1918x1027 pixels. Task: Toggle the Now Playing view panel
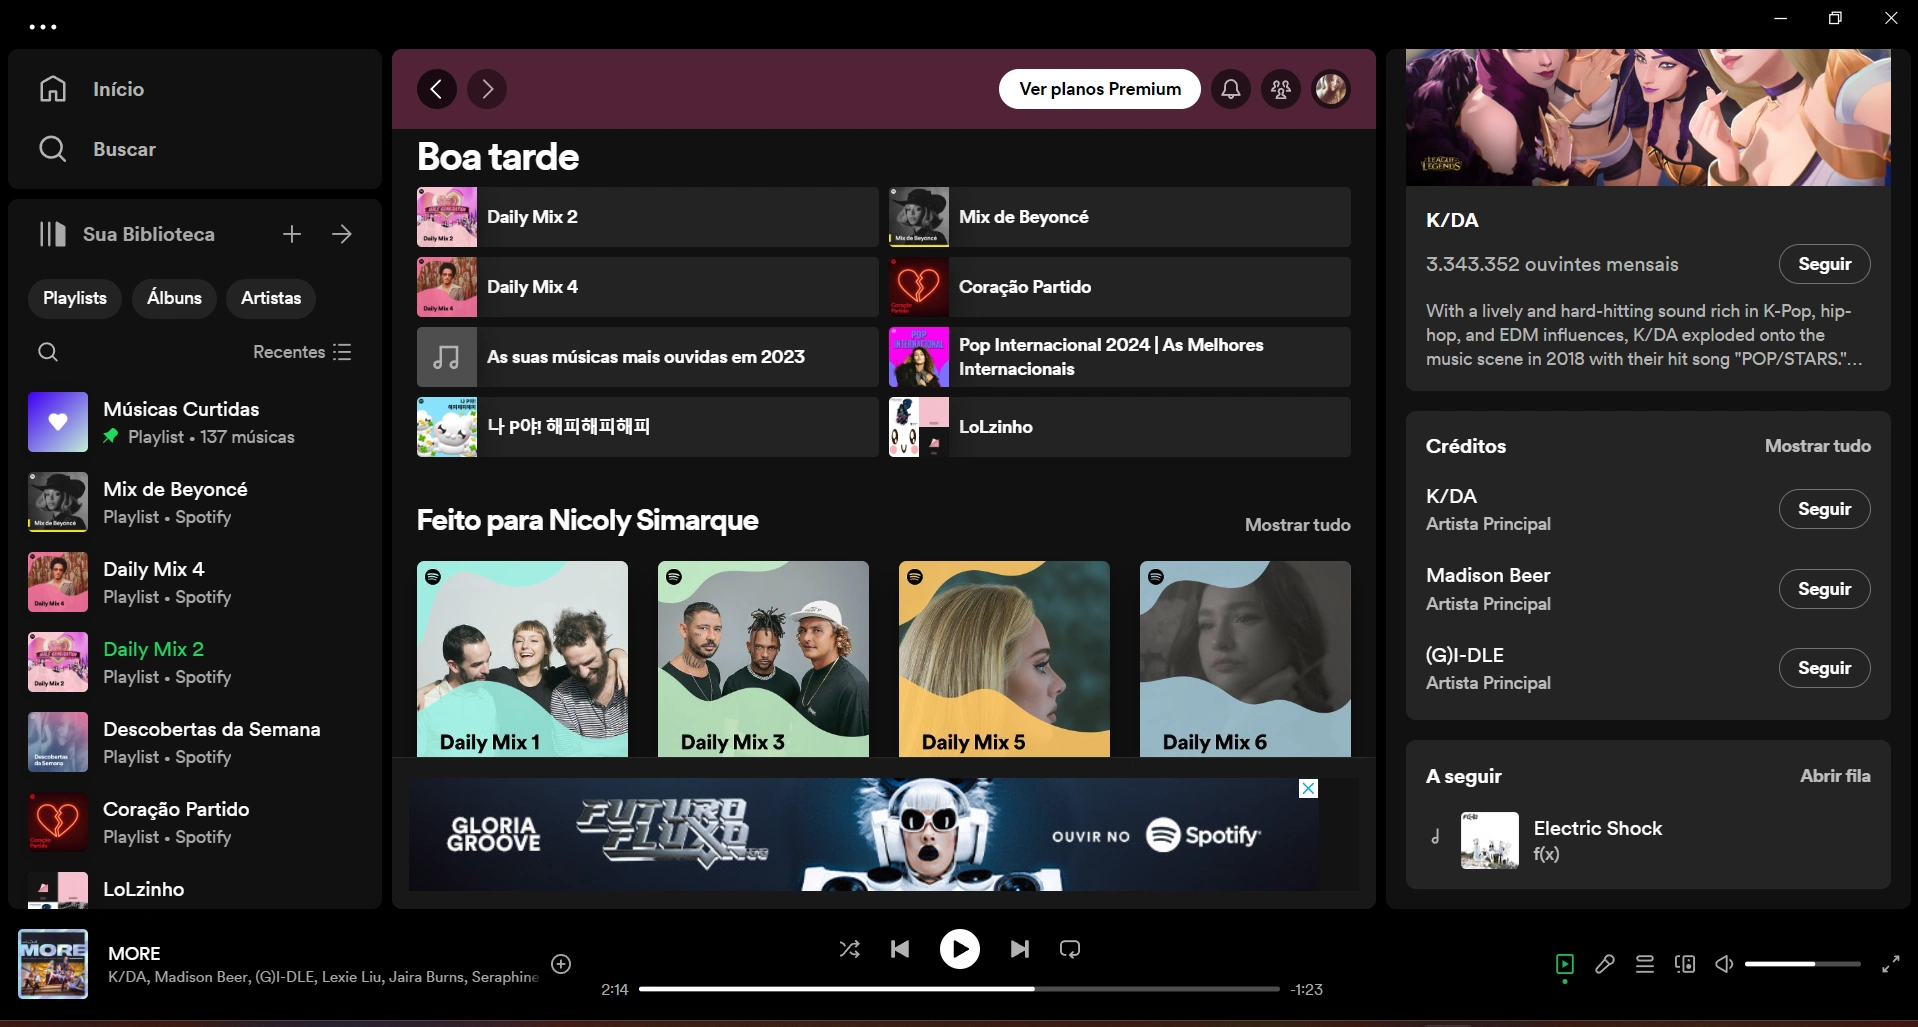click(x=1565, y=964)
